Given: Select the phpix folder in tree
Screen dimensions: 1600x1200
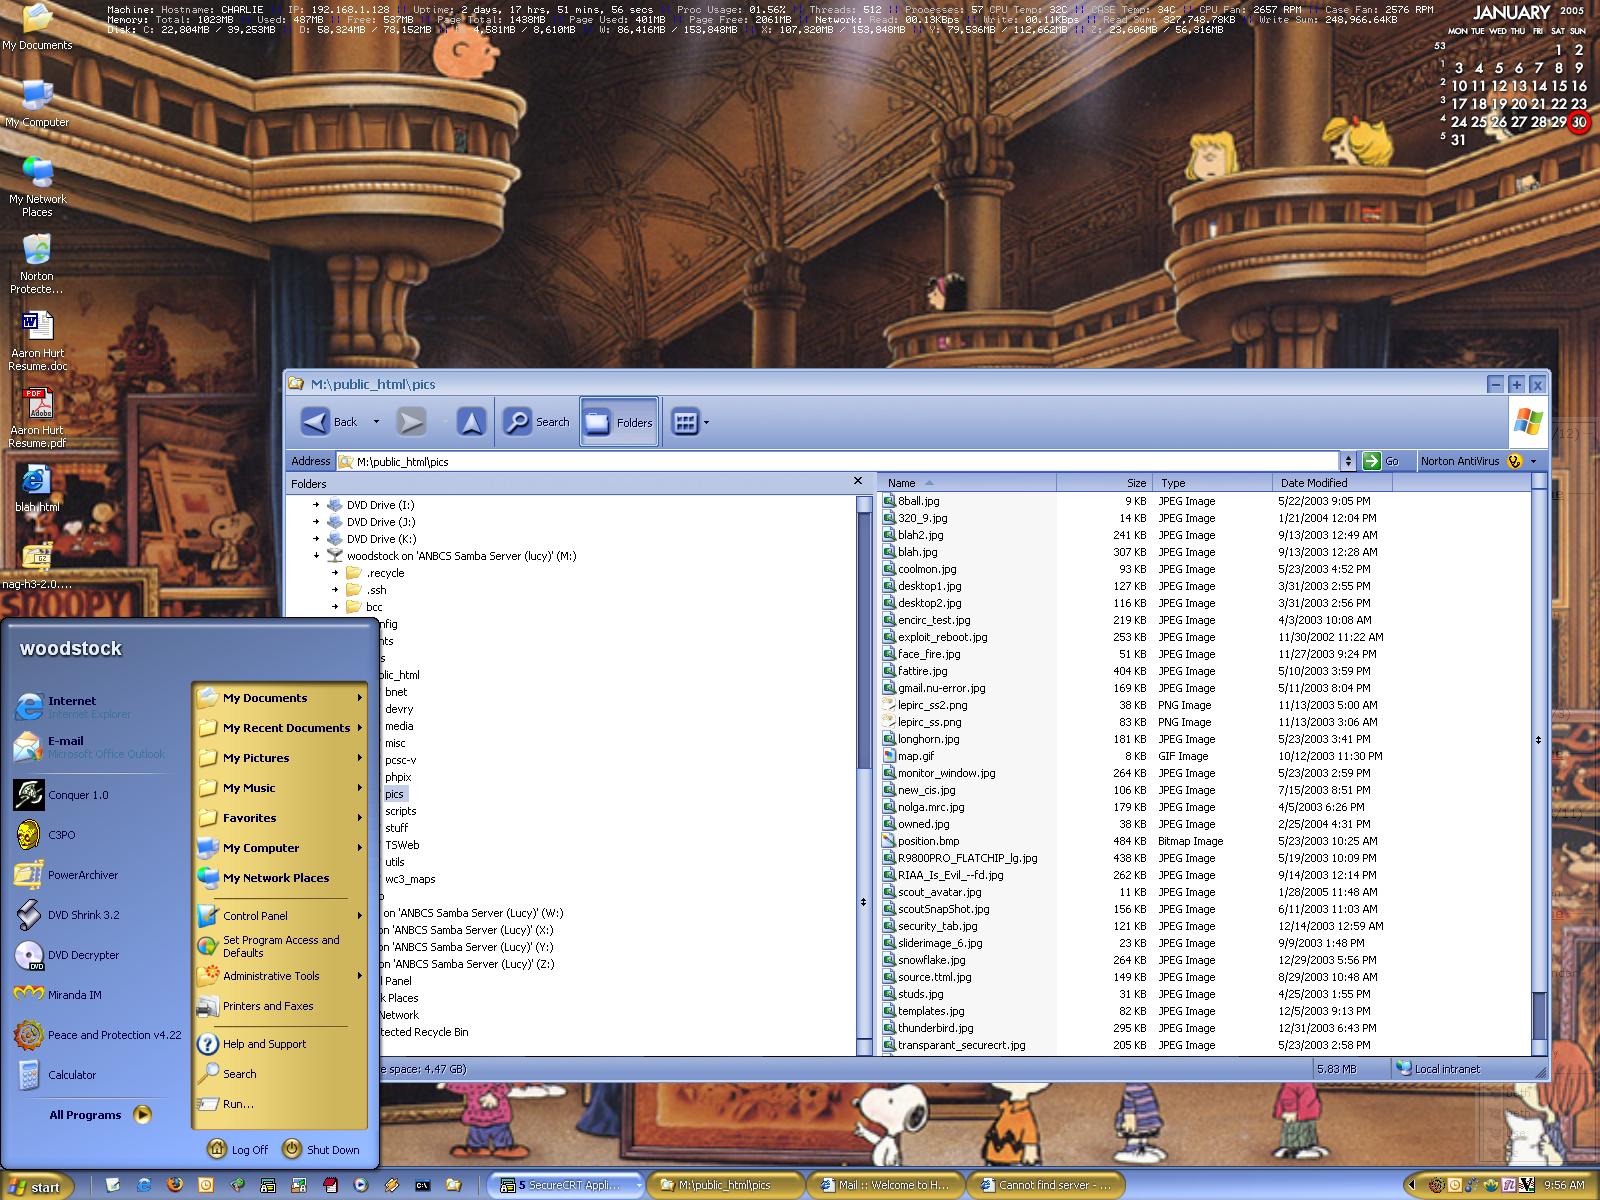Looking at the screenshot, I should 398,777.
